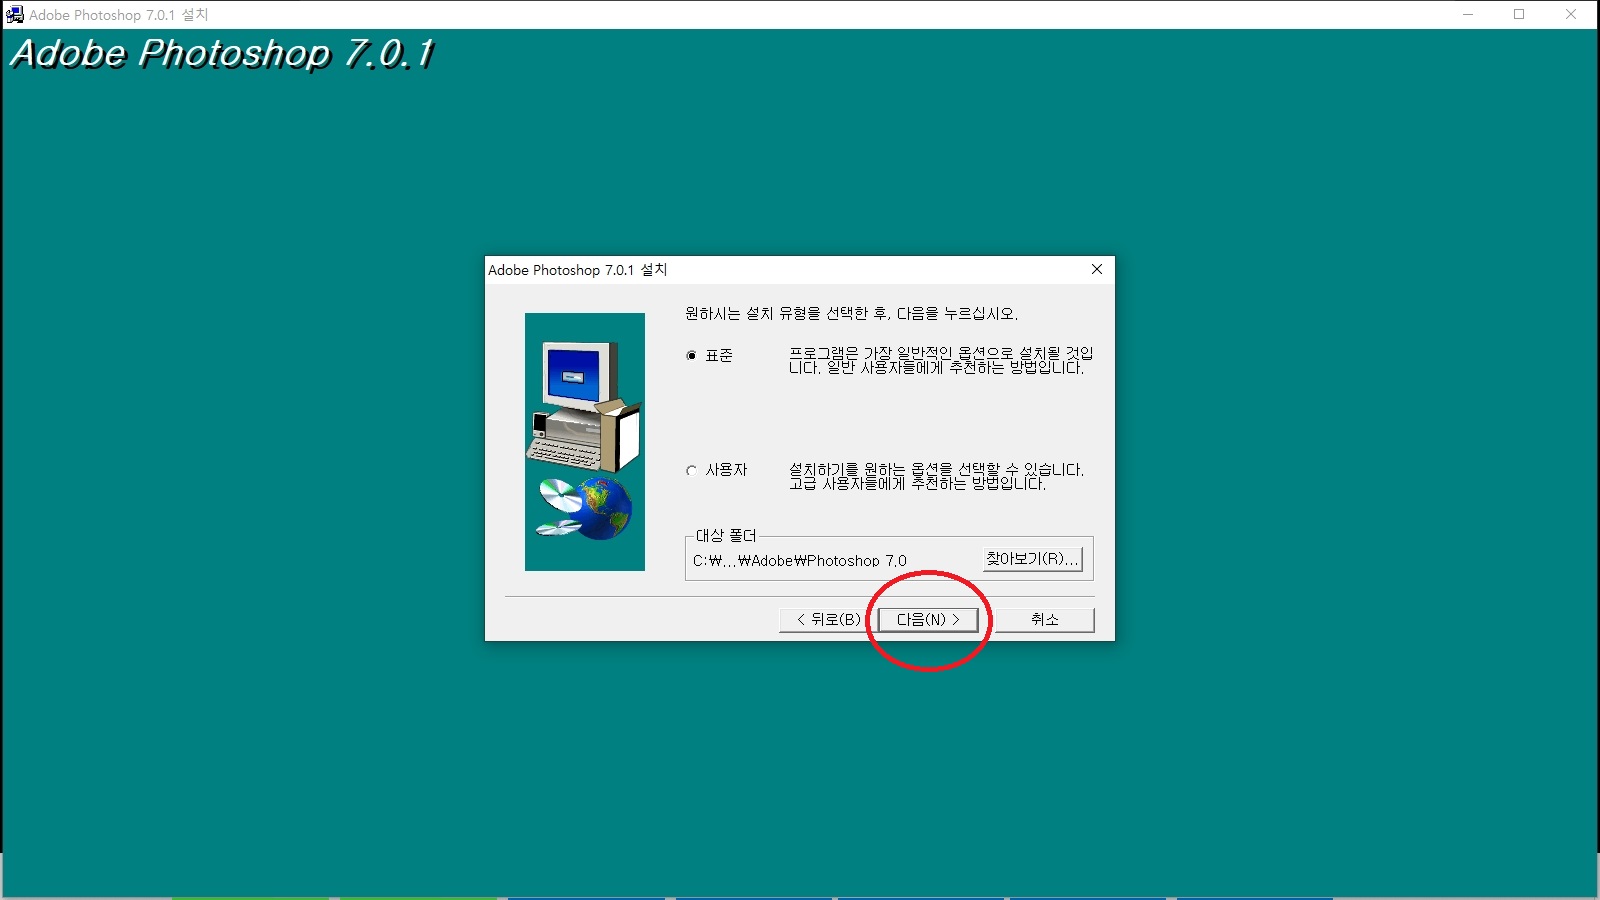Click 뒤로(B) to return to previous step
Image resolution: width=1600 pixels, height=900 pixels.
point(825,619)
